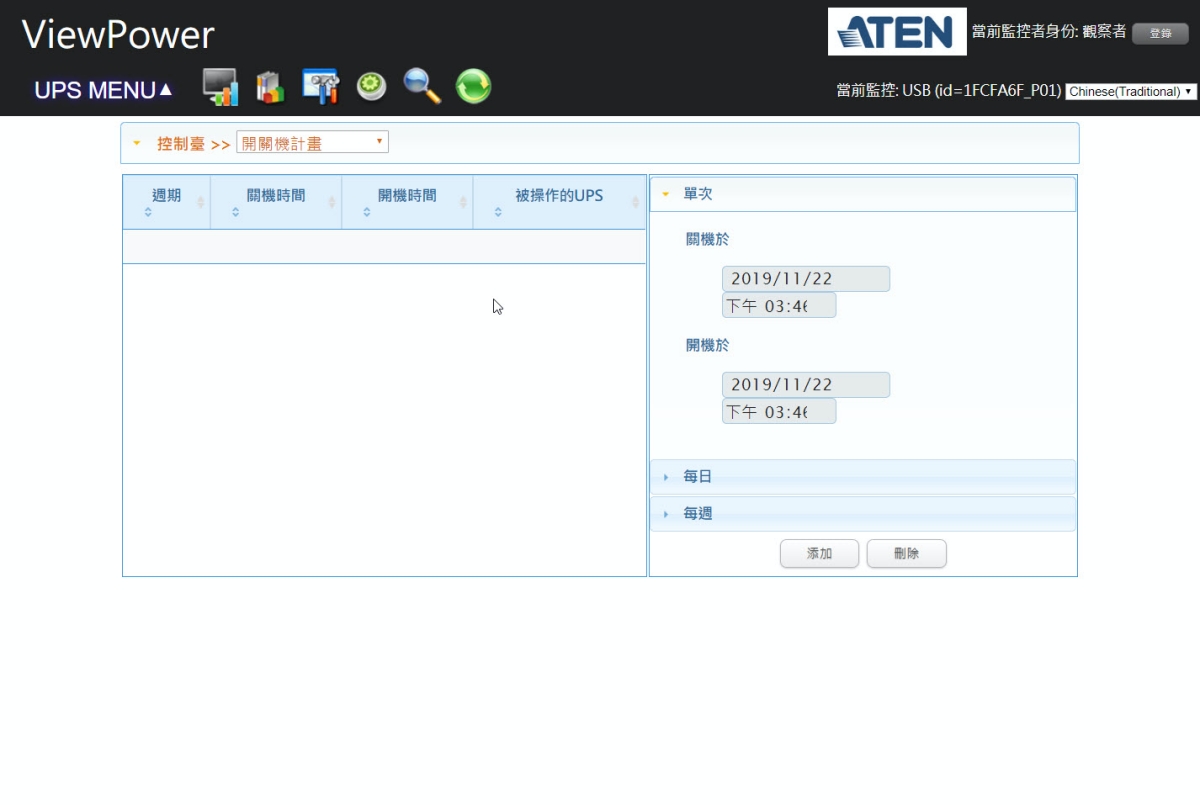Screen dimensions: 1200x805
Task: Sort by the 週期 column arrows
Action: [x=148, y=212]
